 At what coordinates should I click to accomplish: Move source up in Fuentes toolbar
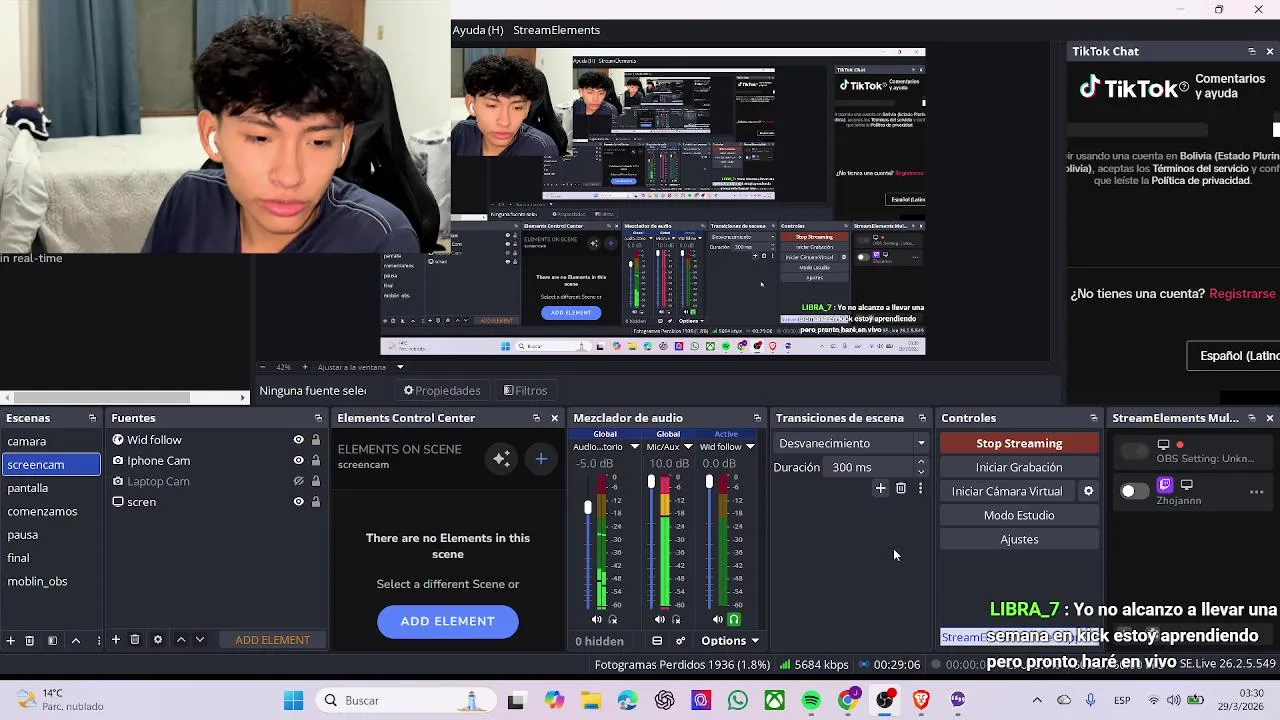tap(181, 640)
